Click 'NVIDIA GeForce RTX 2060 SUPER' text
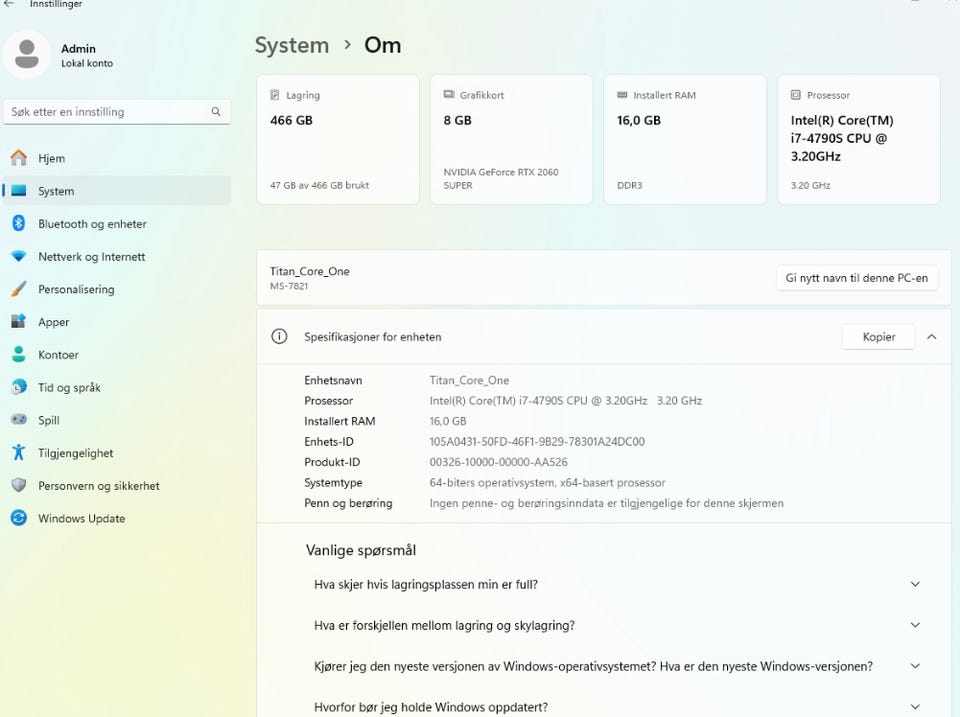Image resolution: width=960 pixels, height=717 pixels. 501,179
